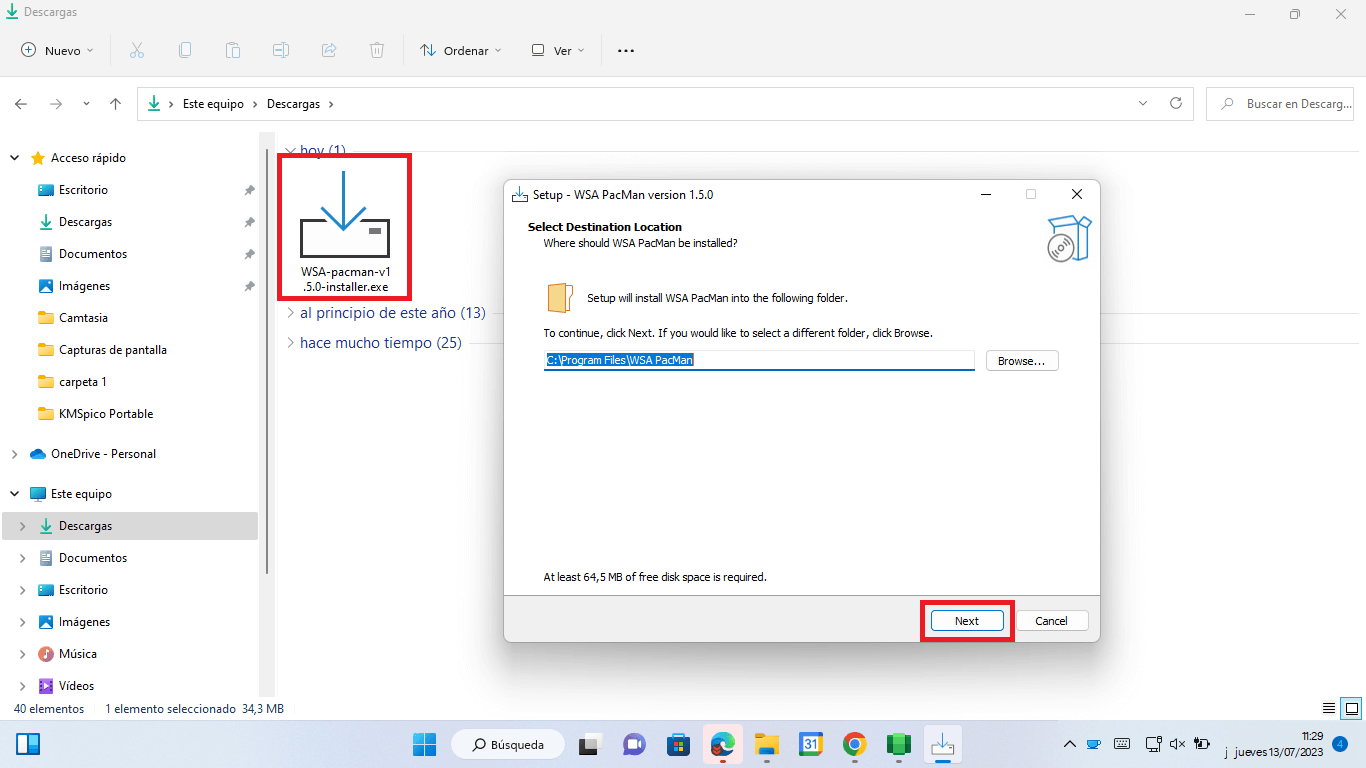Click the Paste clipboard icon

point(233,50)
